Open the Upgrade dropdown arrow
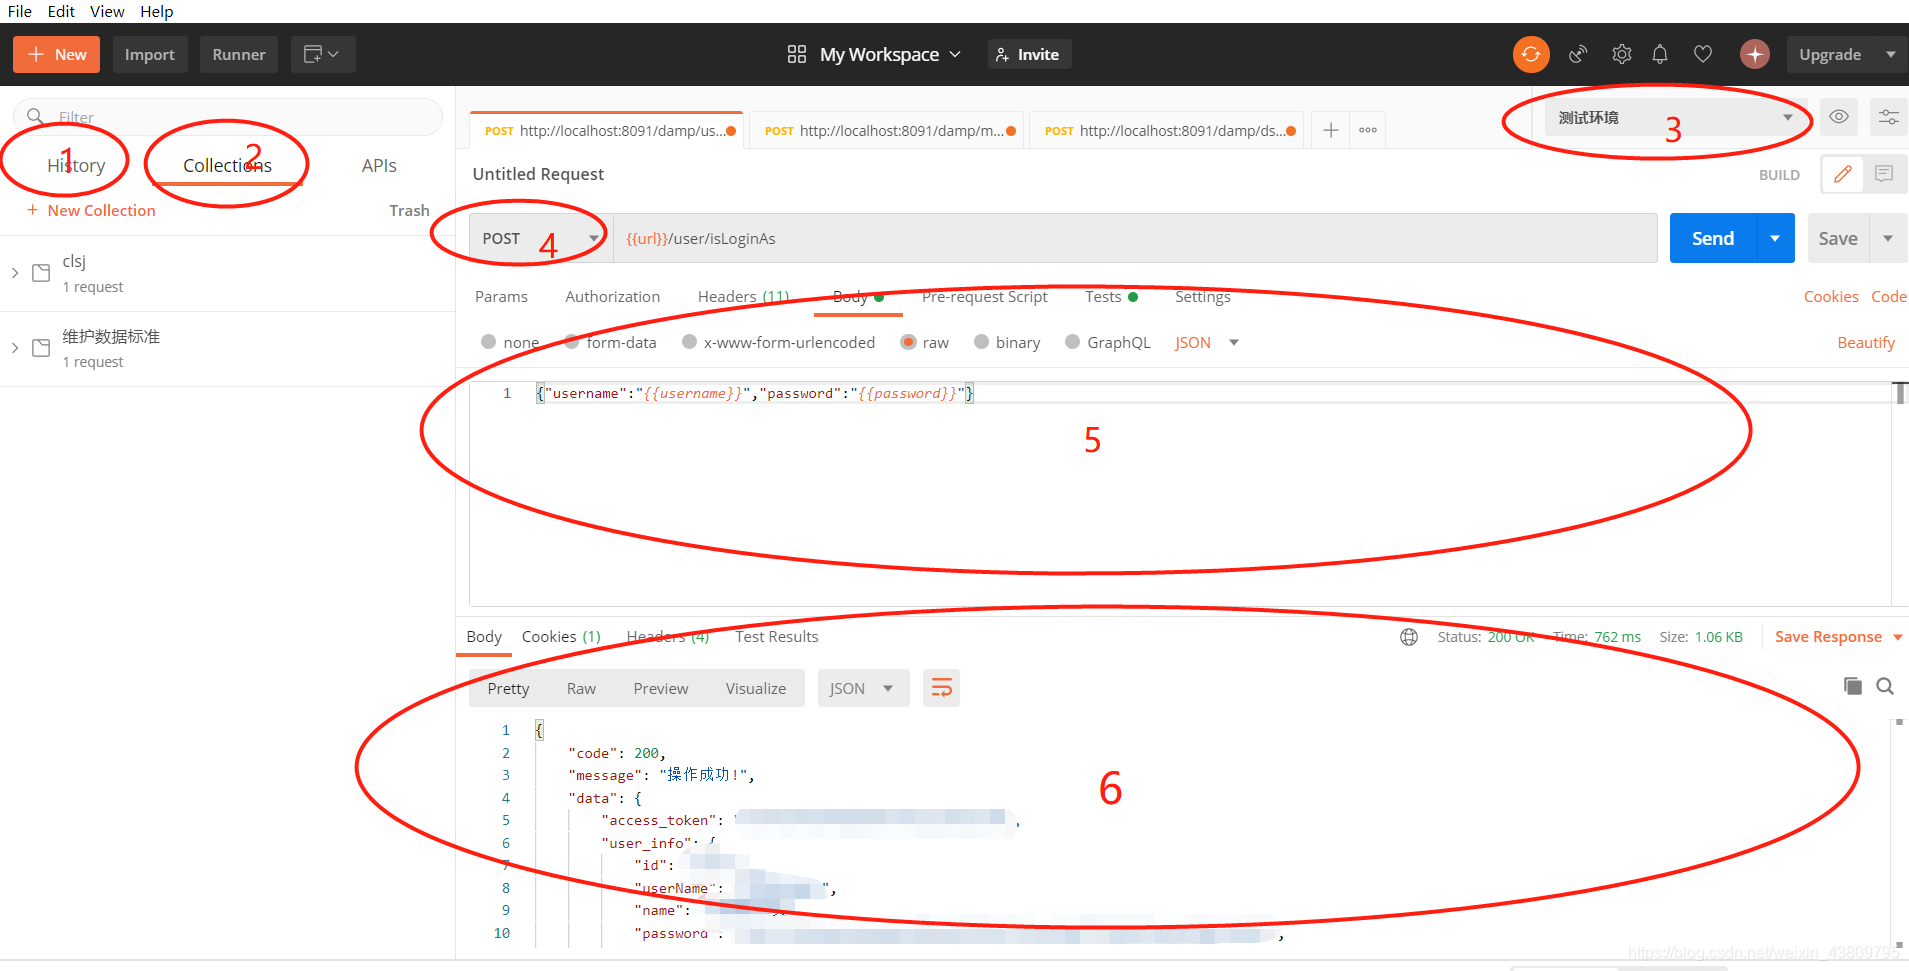1909x971 pixels. coord(1890,54)
